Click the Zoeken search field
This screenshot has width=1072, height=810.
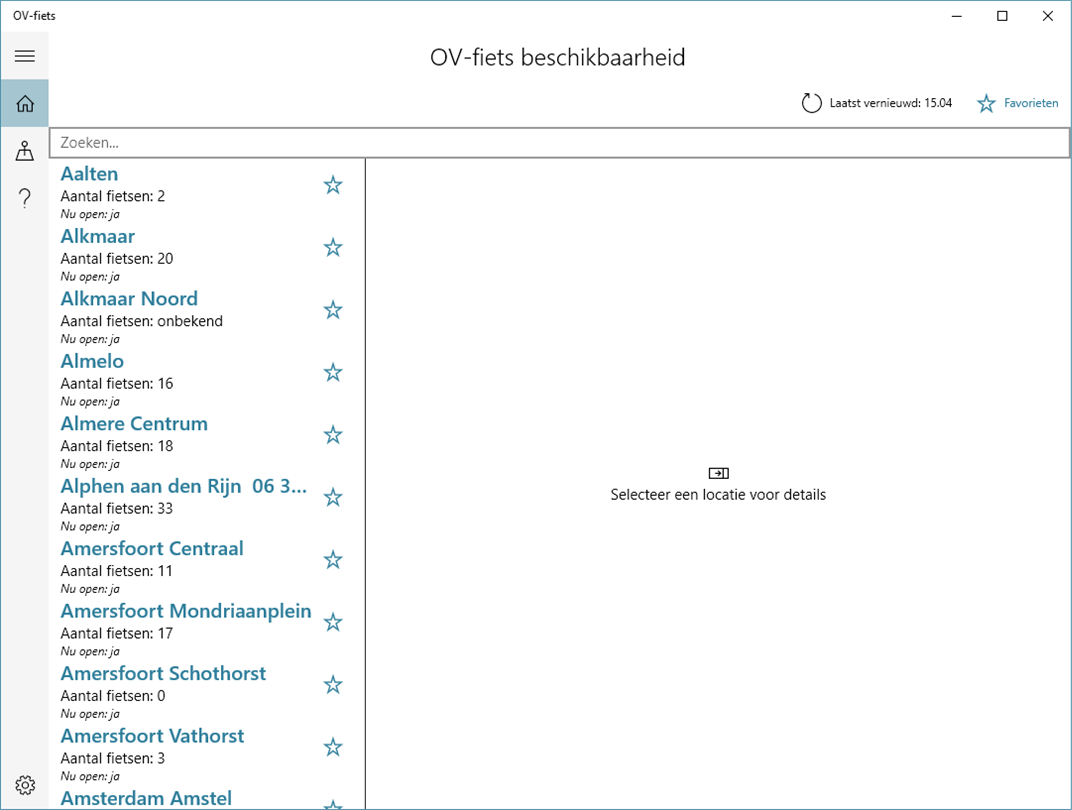(559, 143)
